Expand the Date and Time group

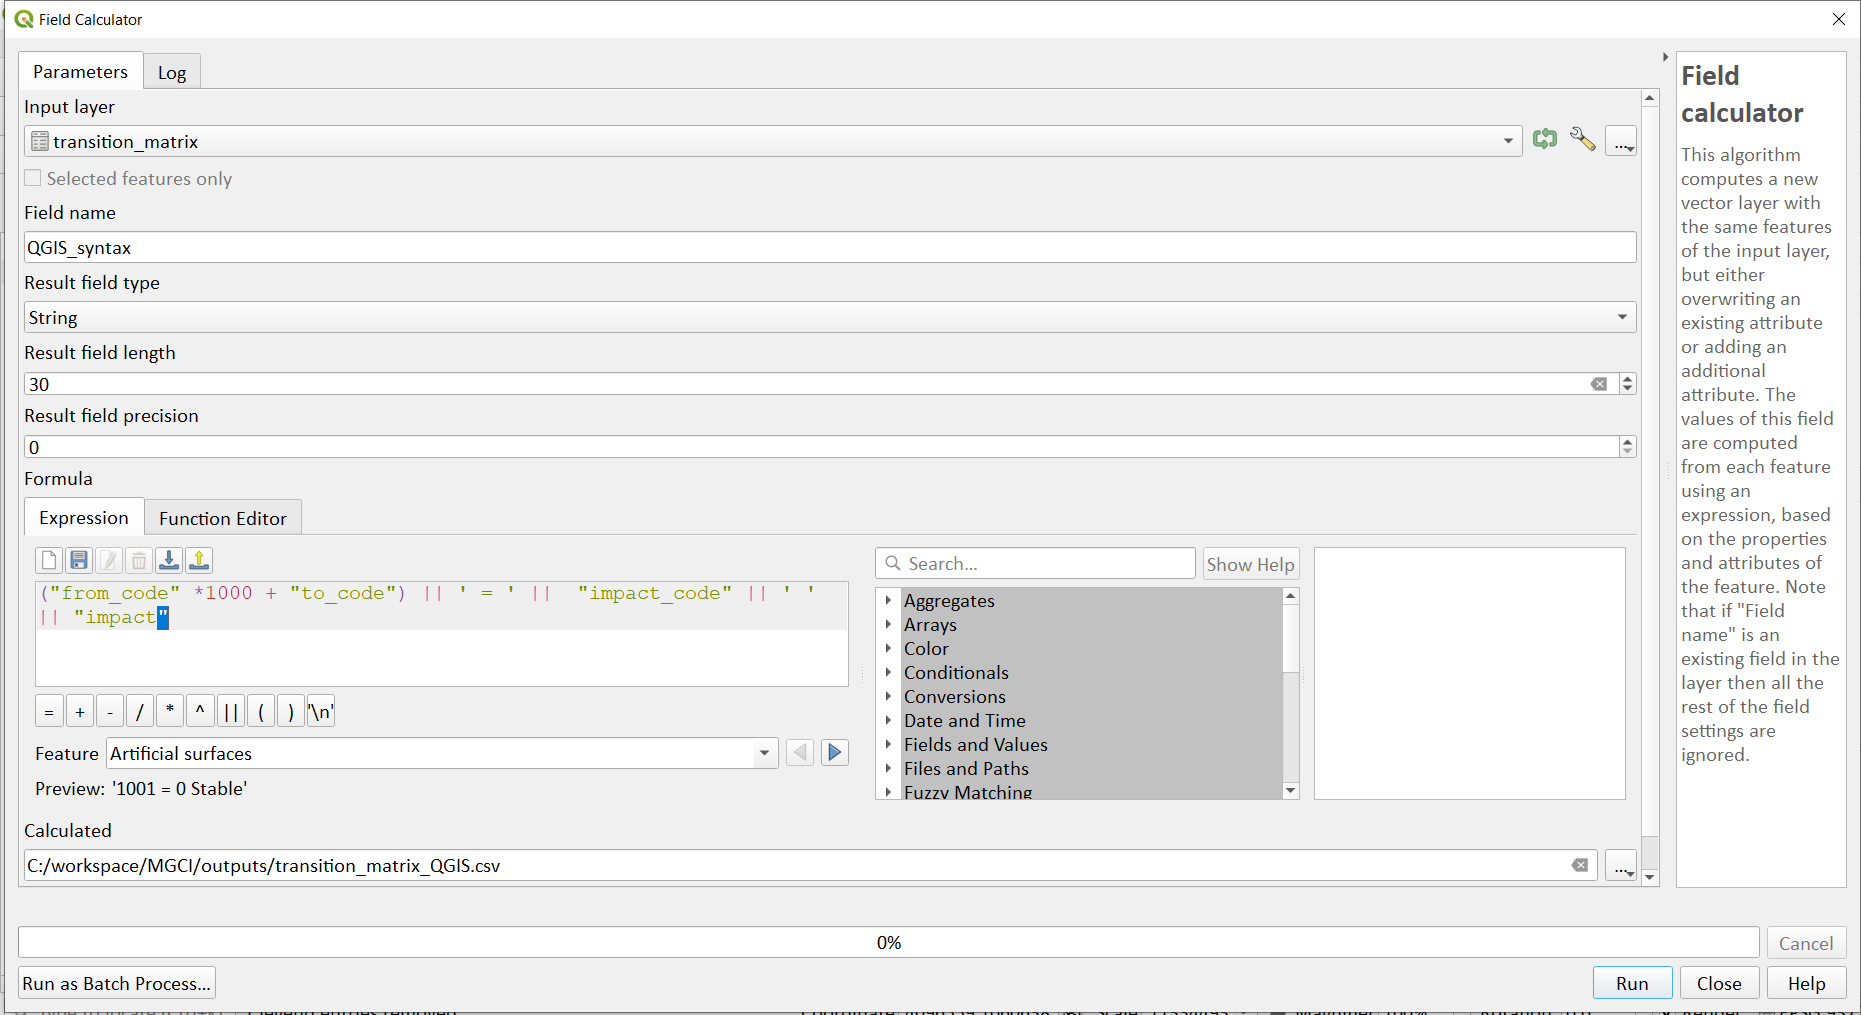888,720
